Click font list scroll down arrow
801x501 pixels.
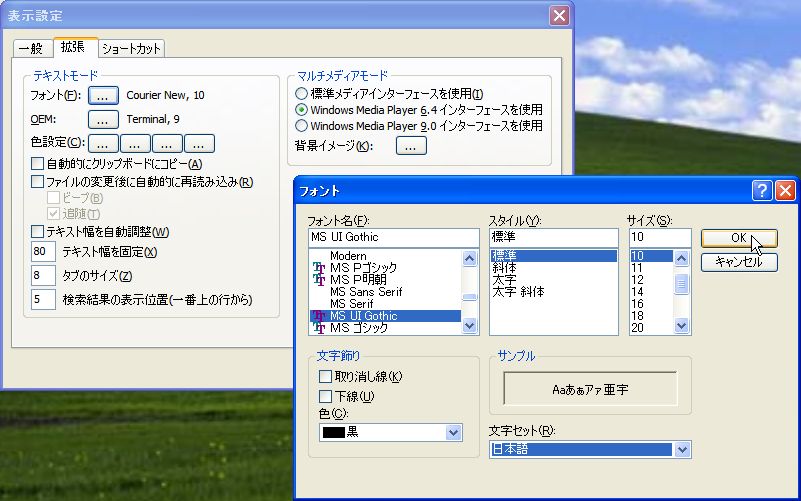(469, 325)
